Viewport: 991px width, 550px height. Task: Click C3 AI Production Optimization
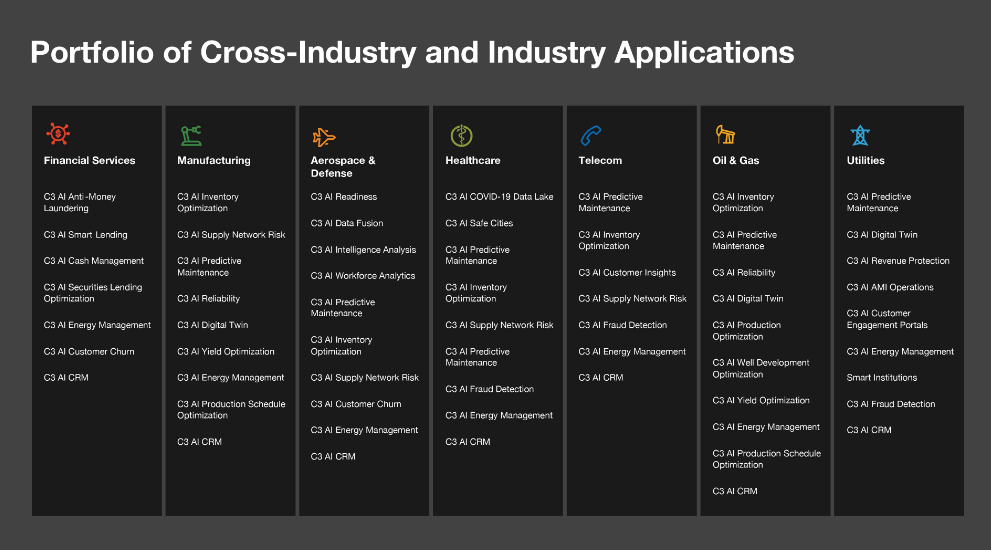[747, 331]
